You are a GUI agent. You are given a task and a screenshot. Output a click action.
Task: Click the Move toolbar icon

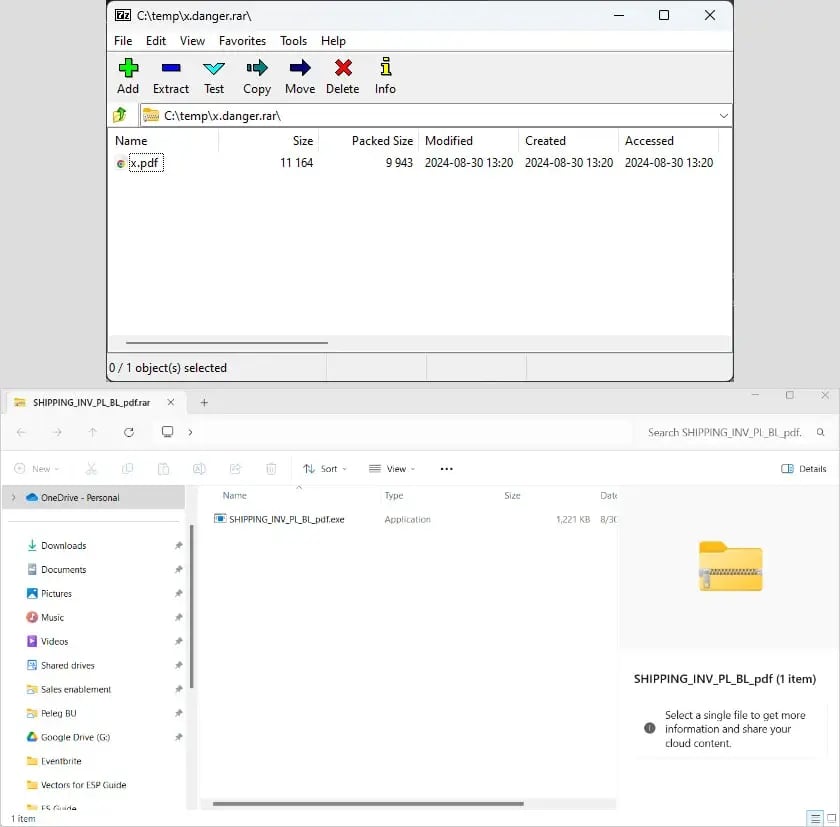coord(300,69)
